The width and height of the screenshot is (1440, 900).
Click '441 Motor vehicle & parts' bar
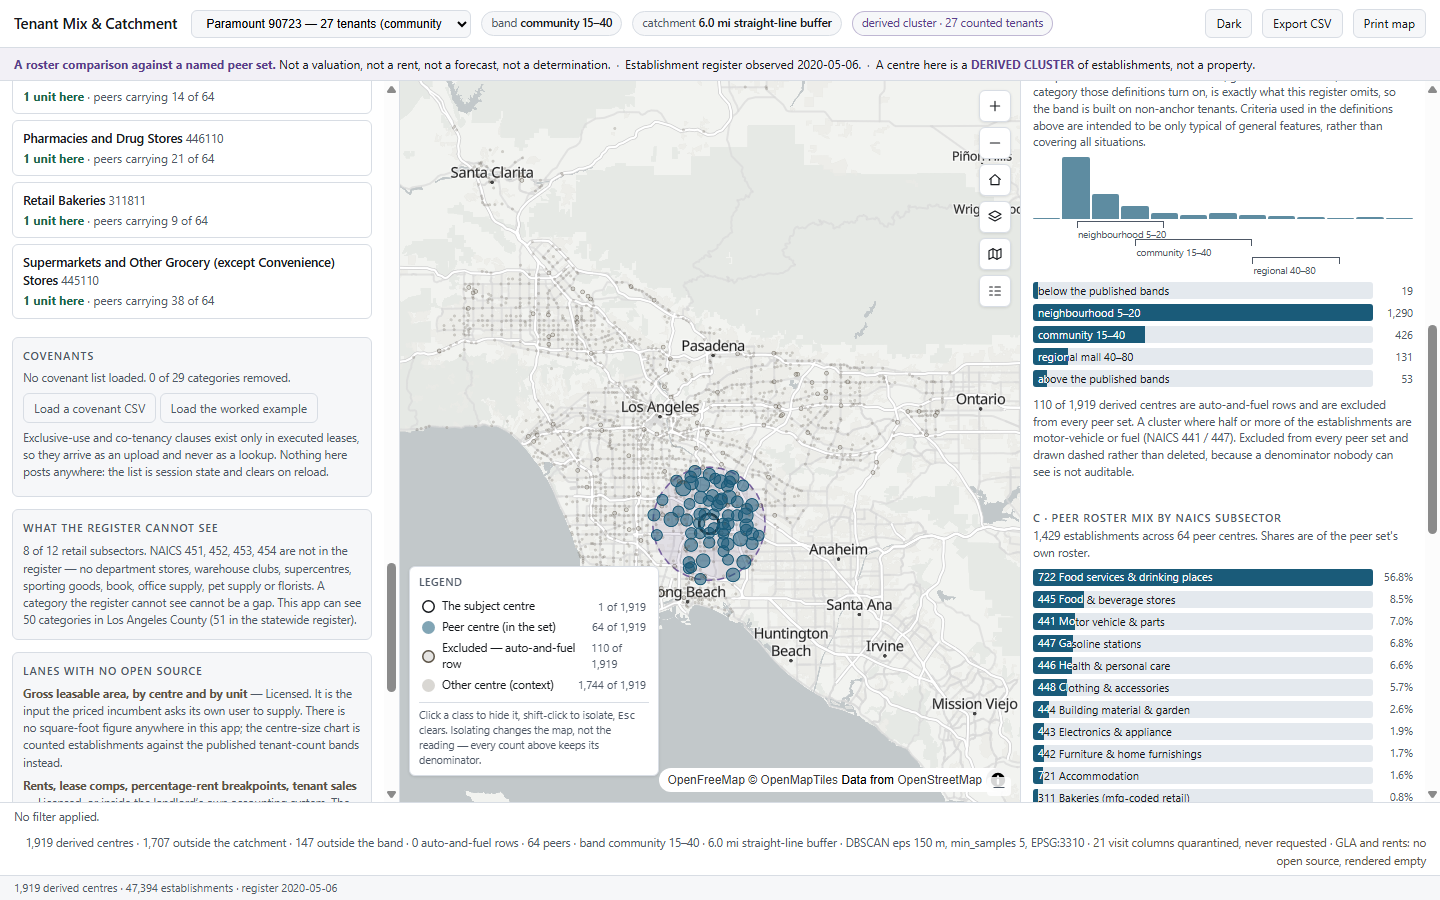tap(1203, 621)
